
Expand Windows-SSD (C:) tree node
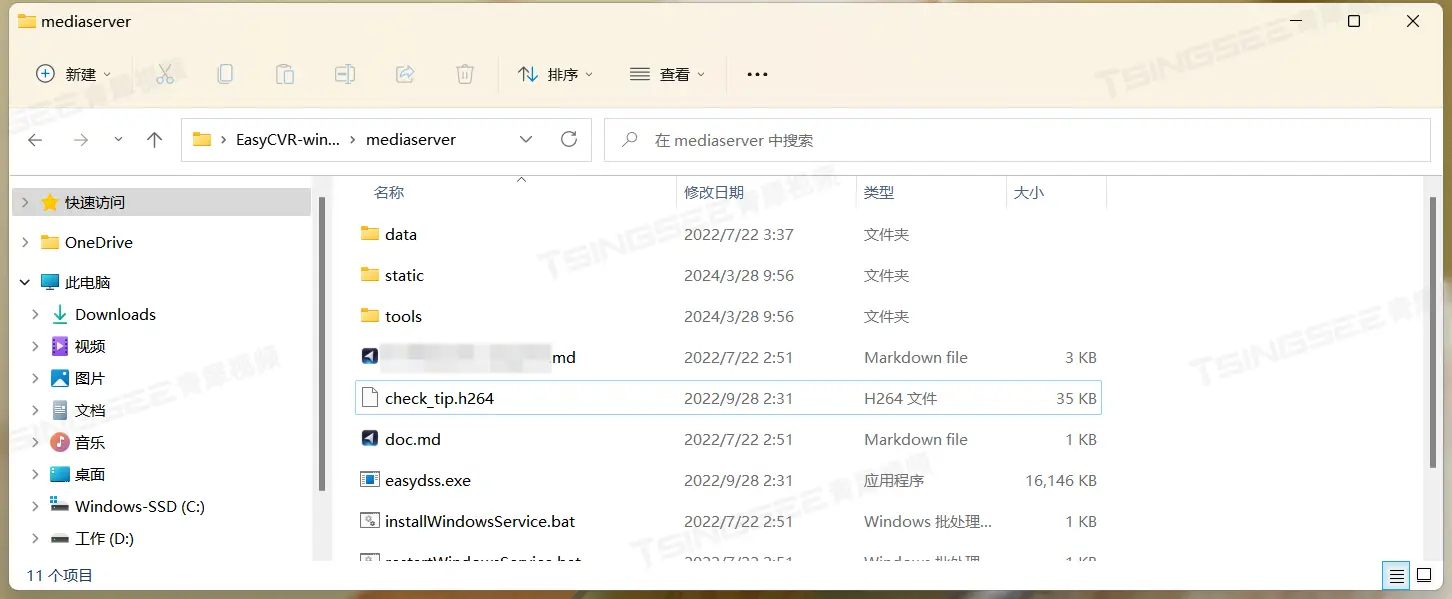click(x=35, y=506)
